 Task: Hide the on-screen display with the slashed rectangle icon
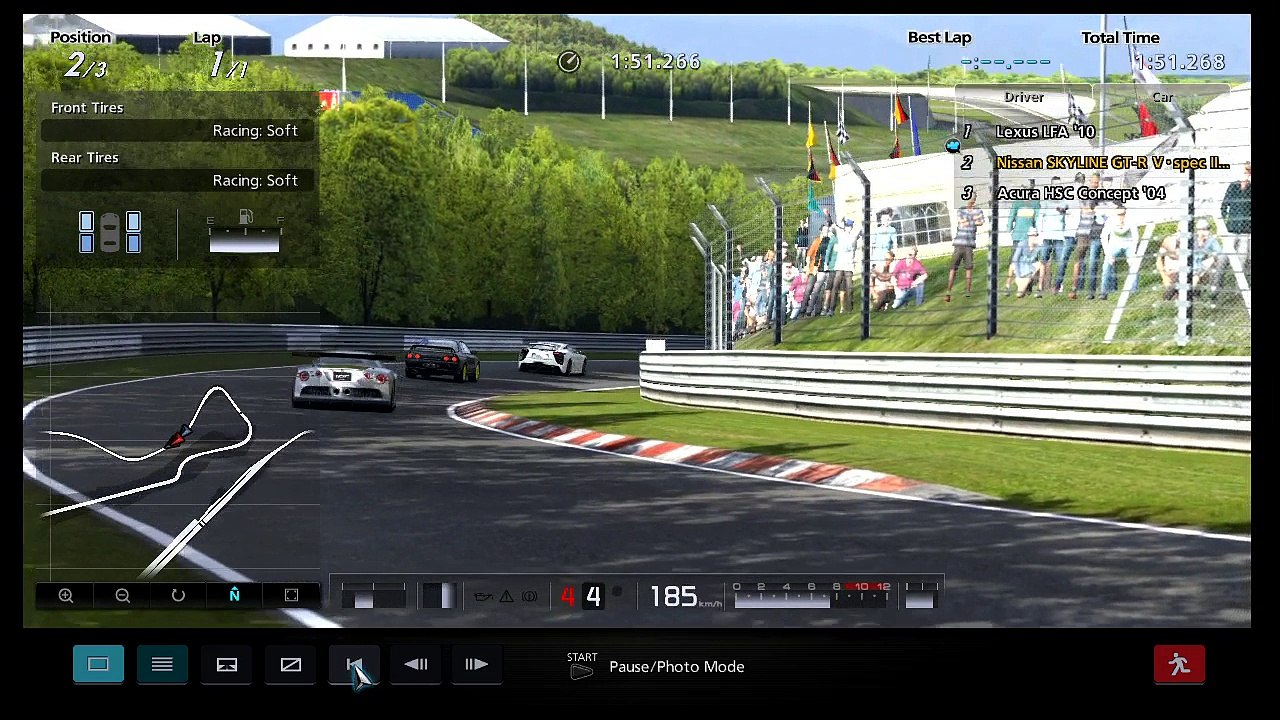[x=291, y=664]
